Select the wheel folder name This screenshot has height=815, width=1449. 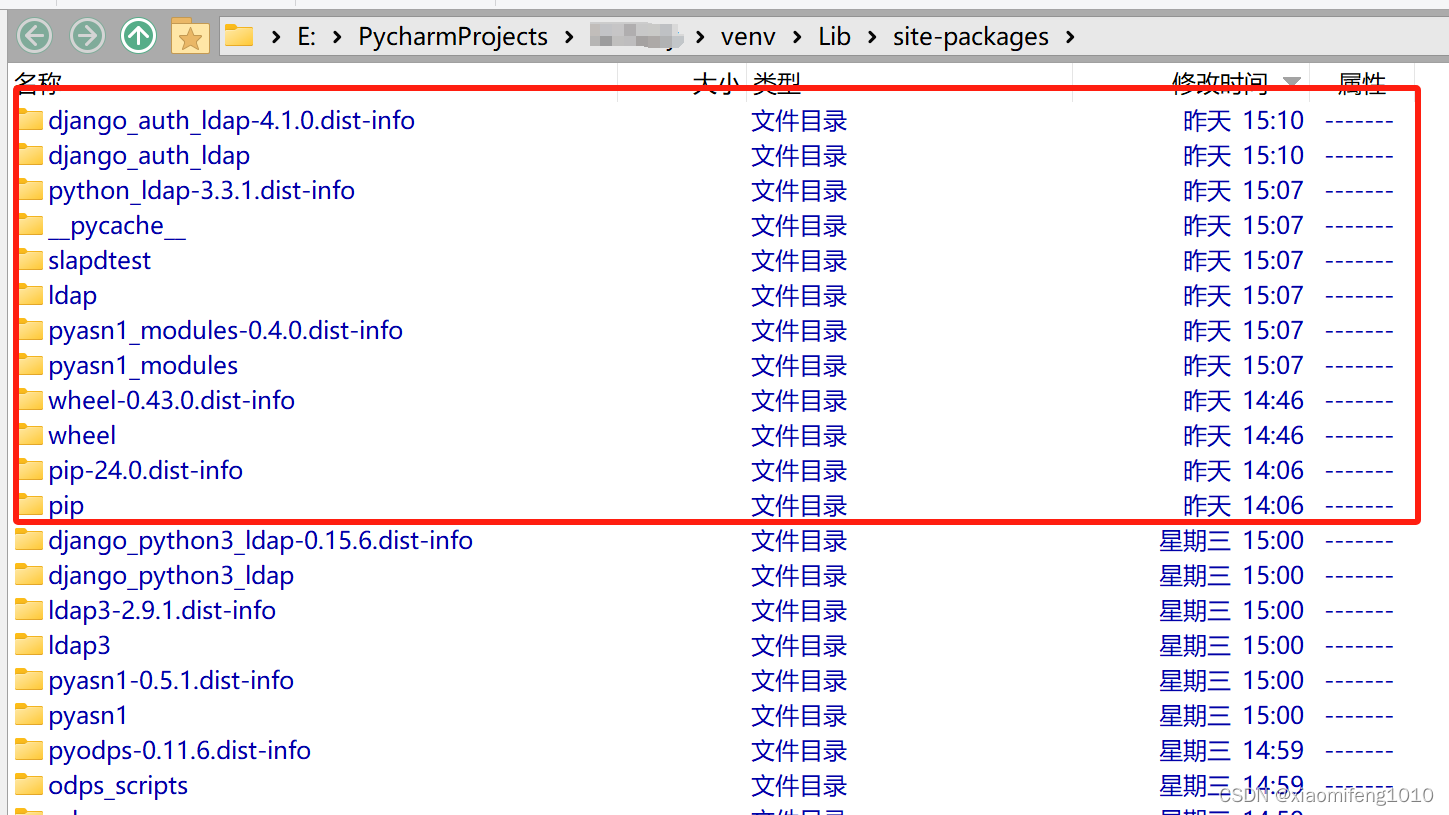[82, 436]
